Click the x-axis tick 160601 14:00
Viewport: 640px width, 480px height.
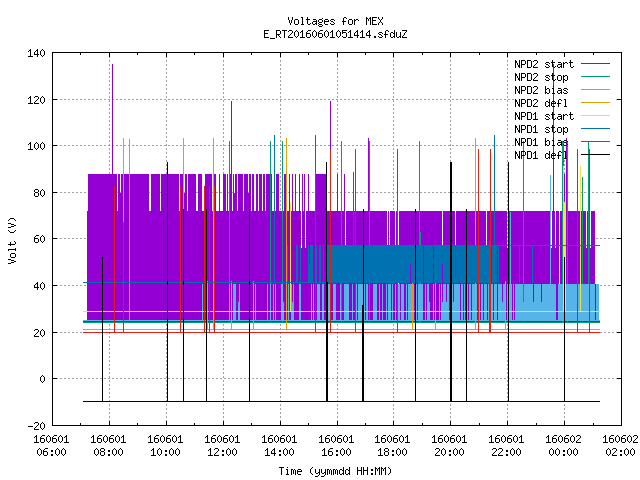click(279, 446)
